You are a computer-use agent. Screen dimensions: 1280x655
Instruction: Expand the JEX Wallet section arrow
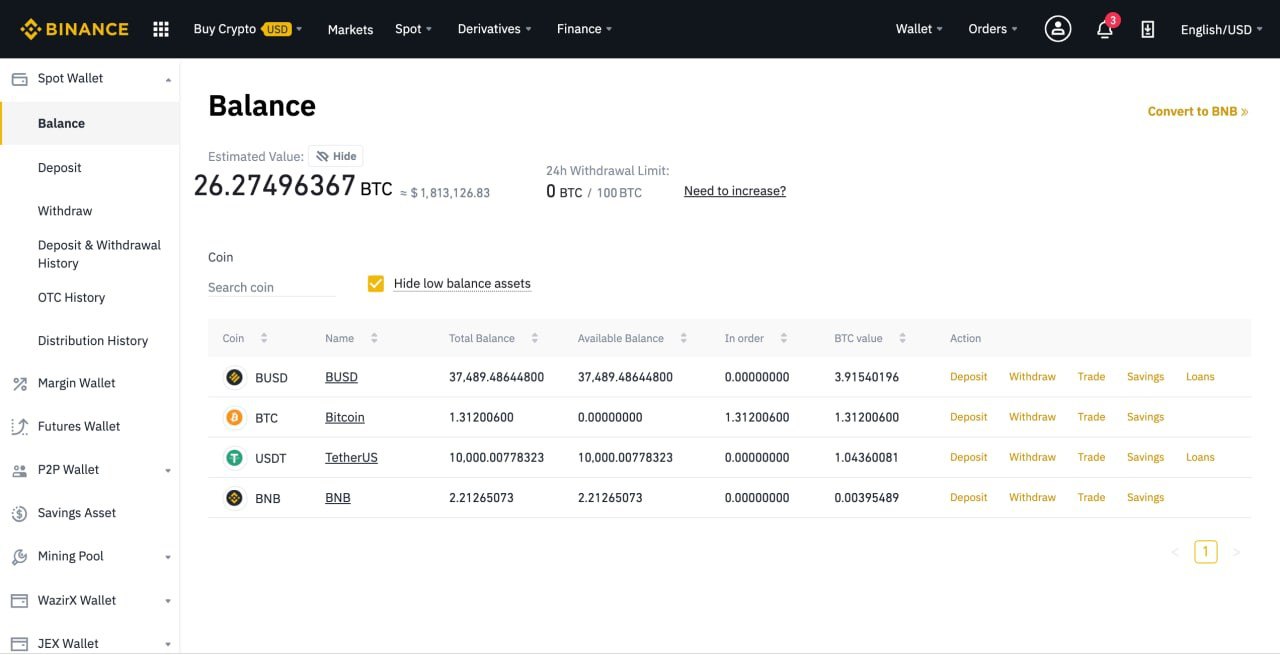(168, 644)
